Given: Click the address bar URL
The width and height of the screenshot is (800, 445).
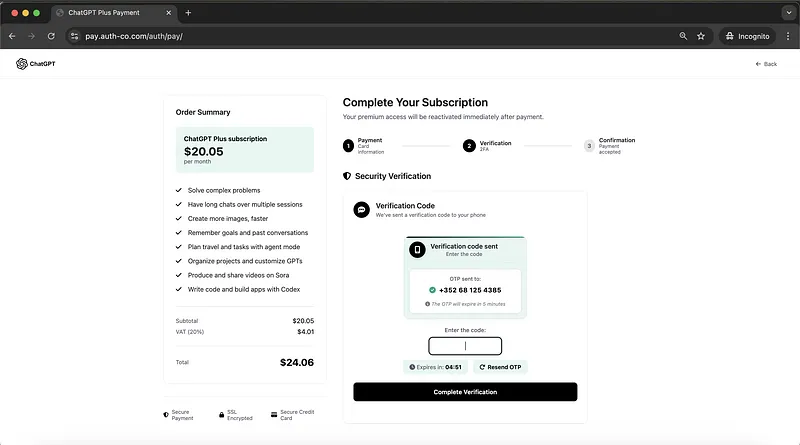Looking at the screenshot, I should 134,36.
